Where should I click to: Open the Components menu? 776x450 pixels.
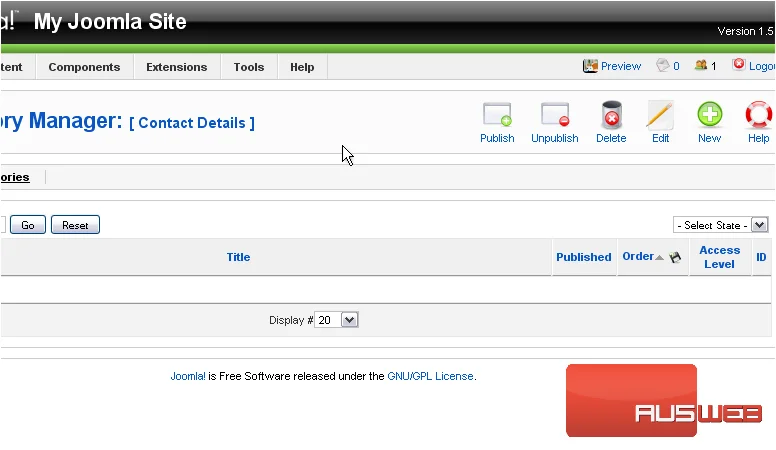tap(84, 67)
